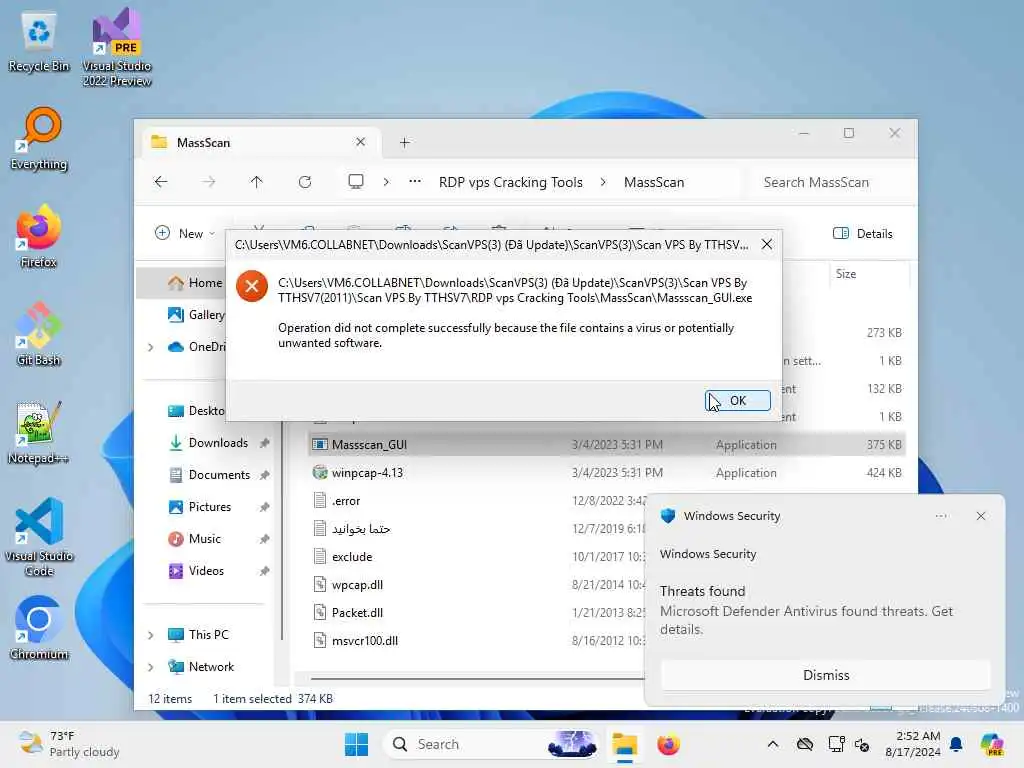Viewport: 1024px width, 768px height.
Task: Dismiss the Windows Security notification
Action: pos(826,675)
